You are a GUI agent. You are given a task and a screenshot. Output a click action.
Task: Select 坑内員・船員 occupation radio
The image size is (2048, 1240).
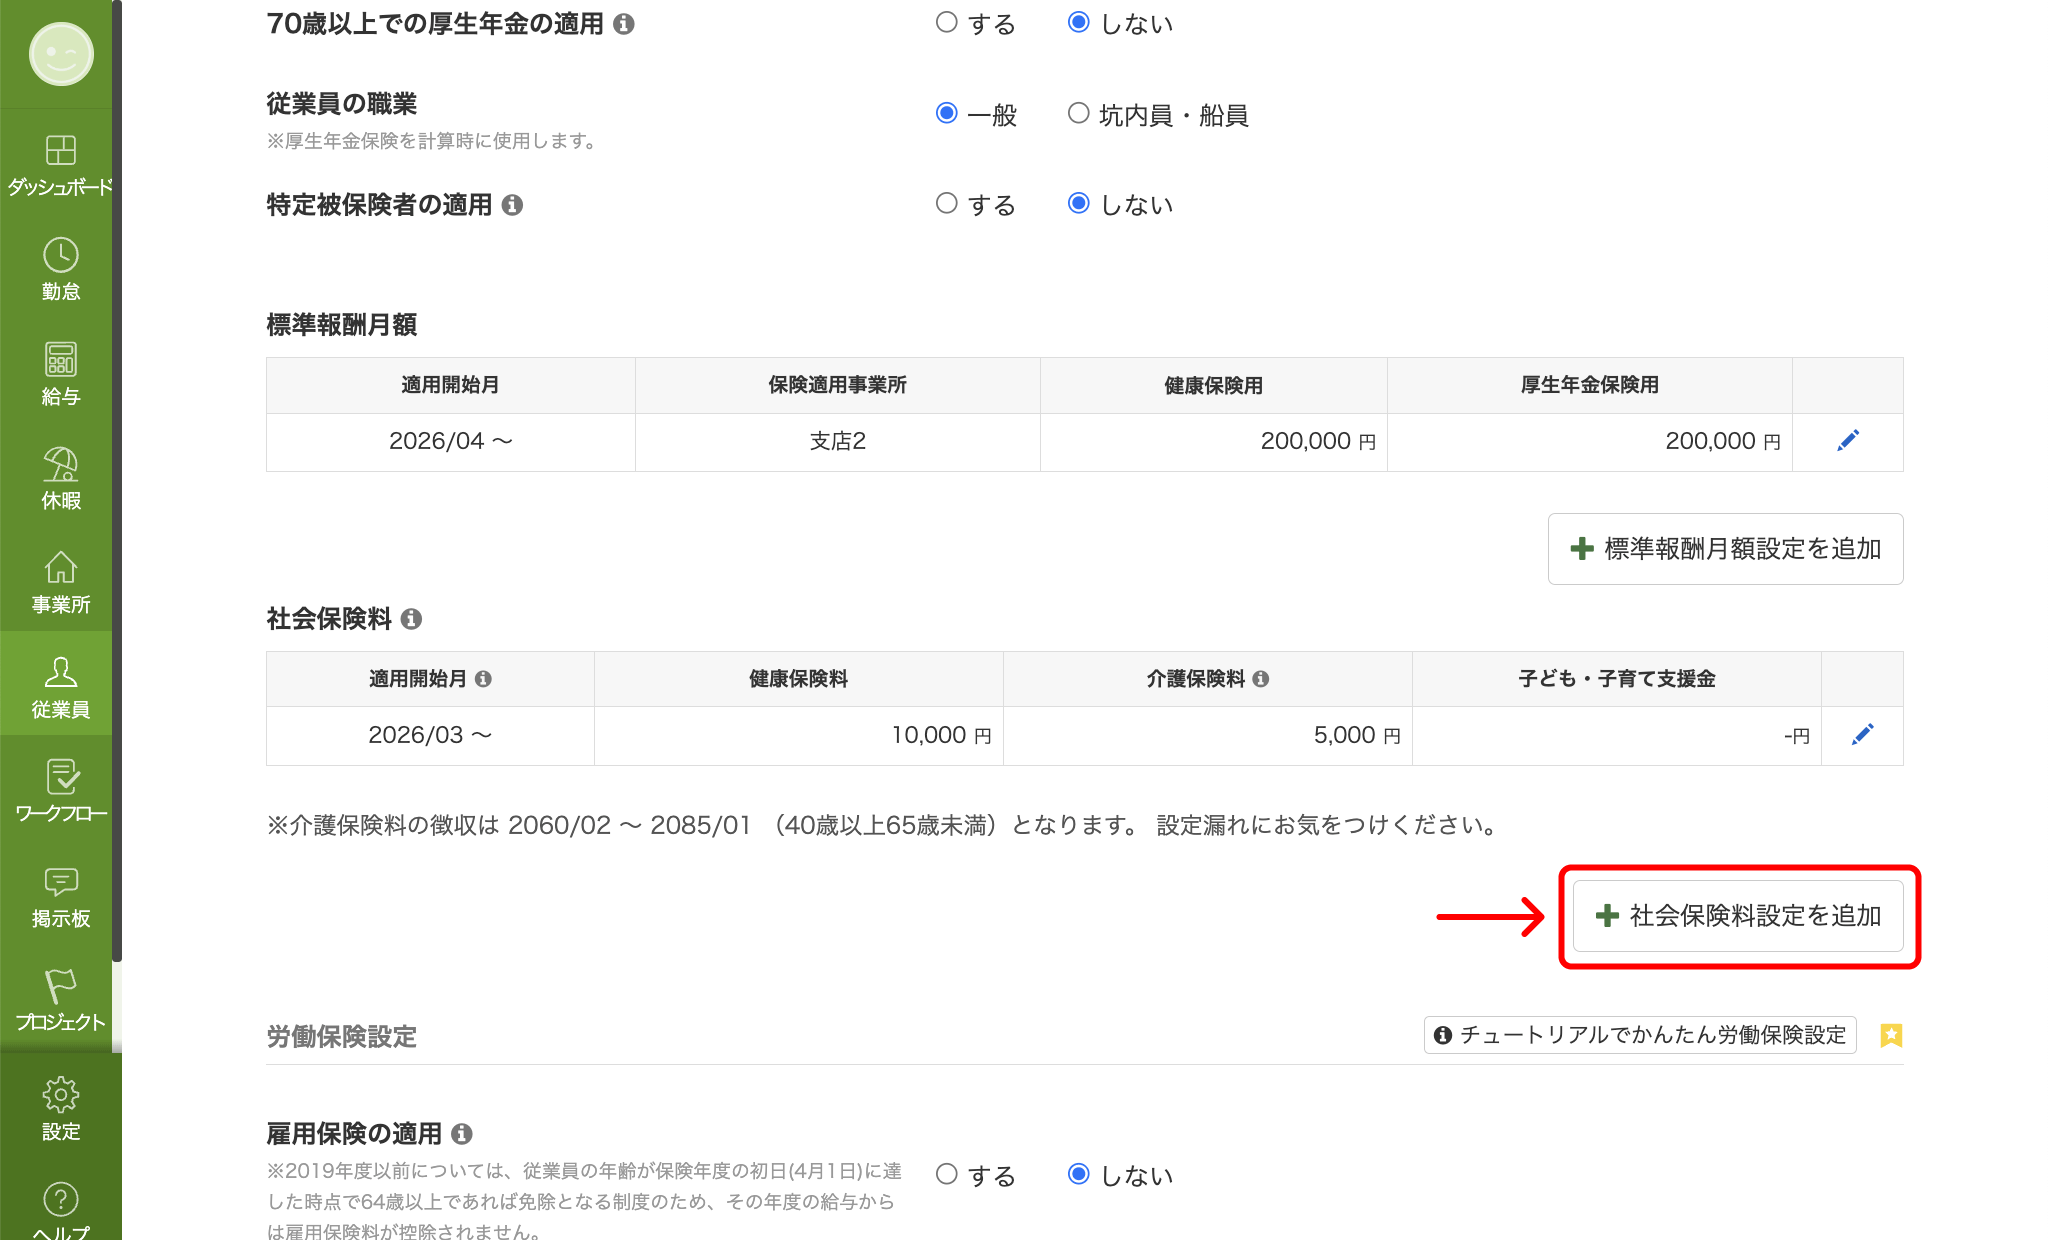pos(1078,114)
